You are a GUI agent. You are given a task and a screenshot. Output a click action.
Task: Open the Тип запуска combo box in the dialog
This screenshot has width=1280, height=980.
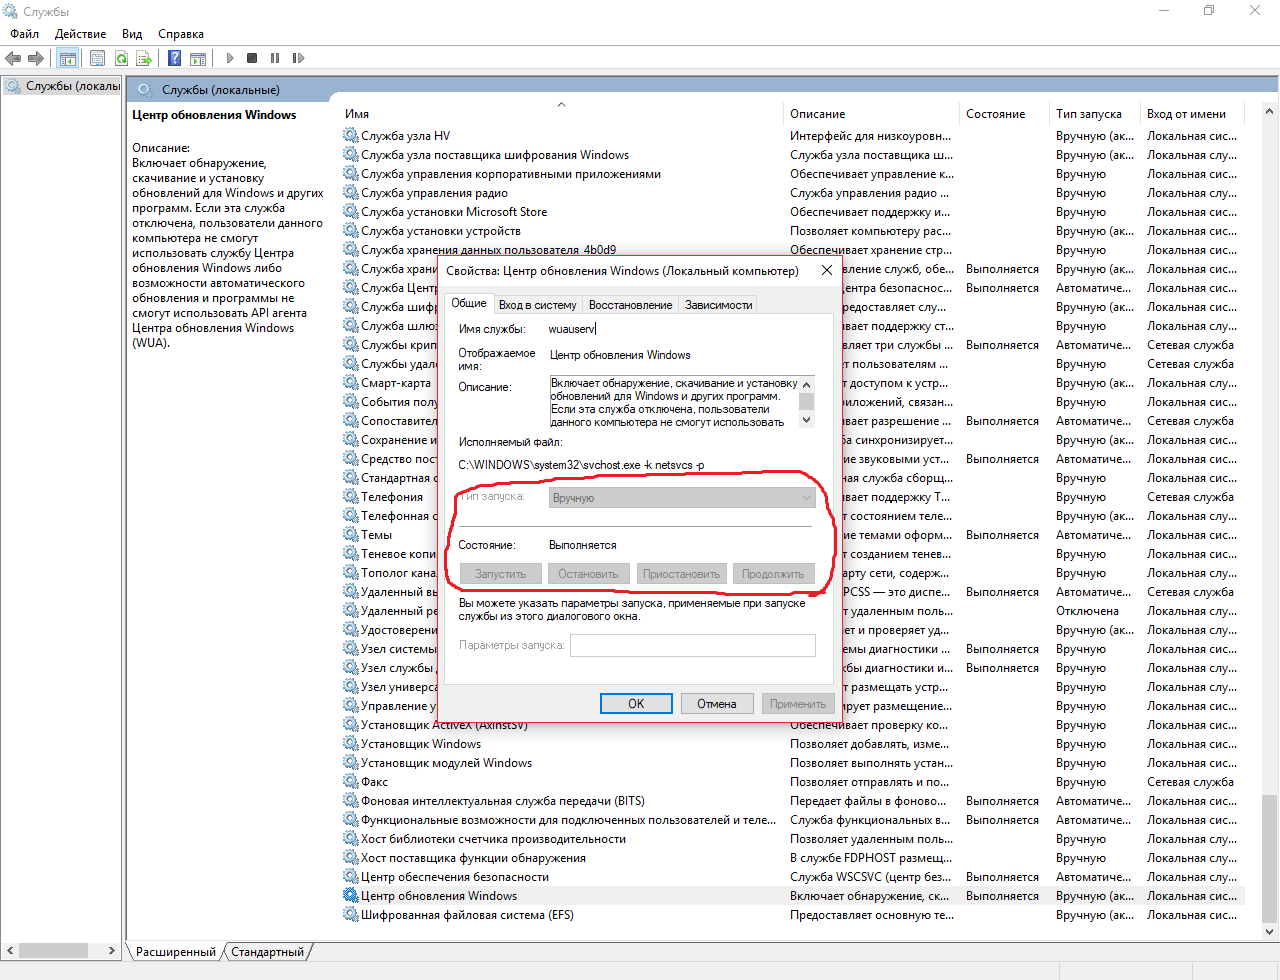pyautogui.click(x=682, y=498)
